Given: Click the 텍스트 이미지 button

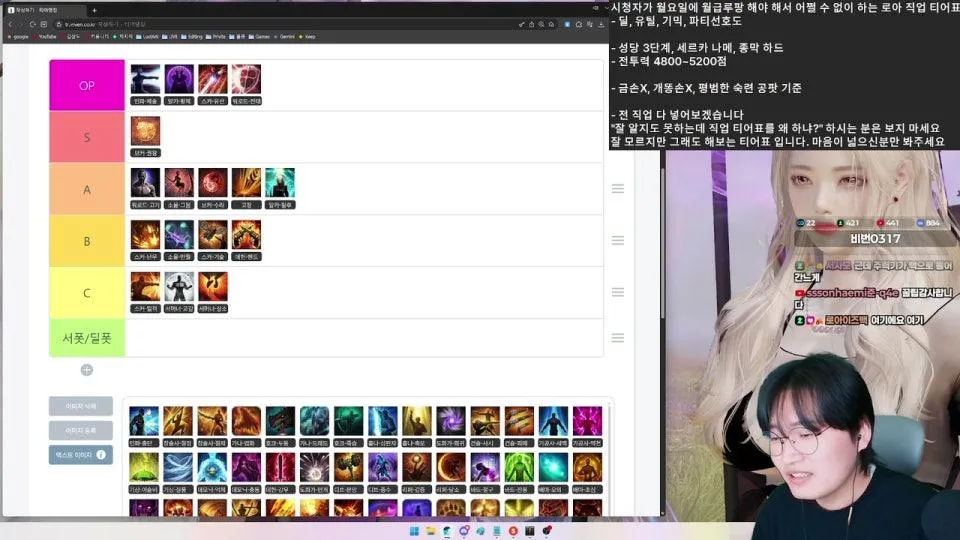Looking at the screenshot, I should pyautogui.click(x=81, y=455).
